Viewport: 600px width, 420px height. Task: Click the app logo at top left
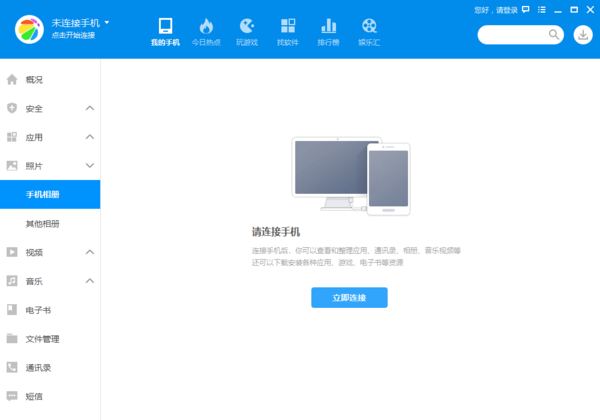point(28,29)
